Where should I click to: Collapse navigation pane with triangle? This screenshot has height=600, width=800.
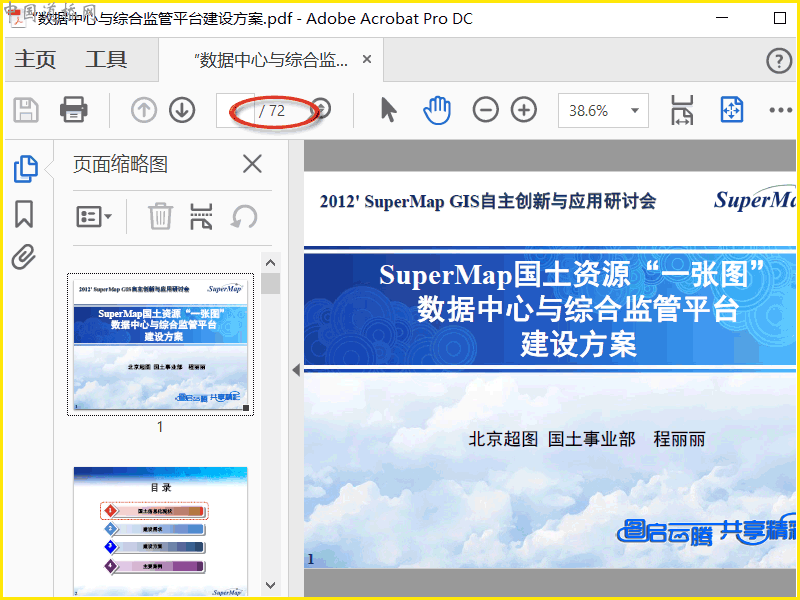tap(296, 370)
